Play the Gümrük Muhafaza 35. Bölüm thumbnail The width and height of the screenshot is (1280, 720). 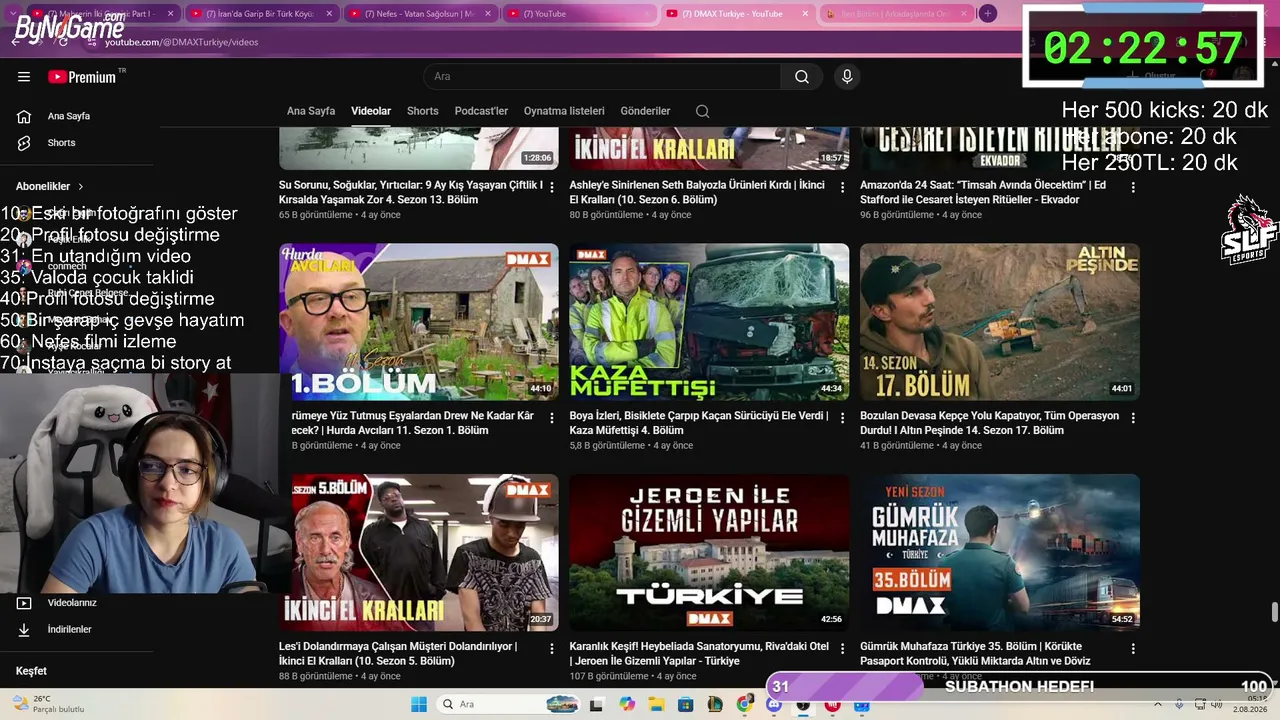pyautogui.click(x=1000, y=553)
